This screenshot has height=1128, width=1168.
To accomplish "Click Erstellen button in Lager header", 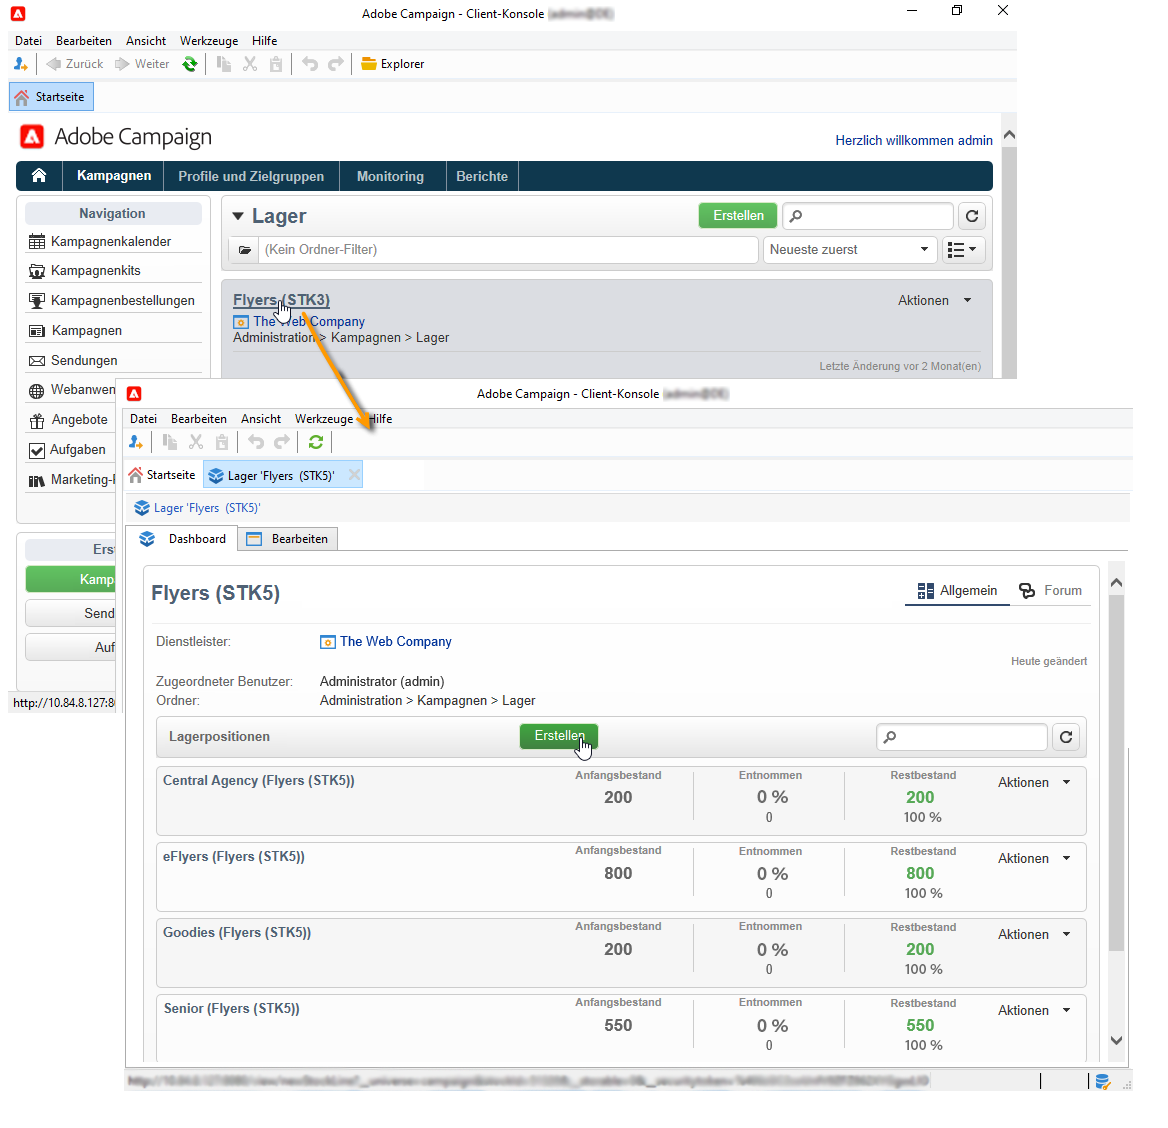I will [x=738, y=215].
